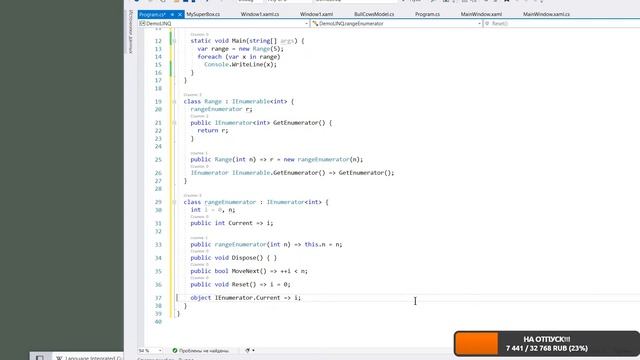This screenshot has height=360, width=640.
Task: Switch to the MySuperBox.cs tab
Action: point(203,14)
